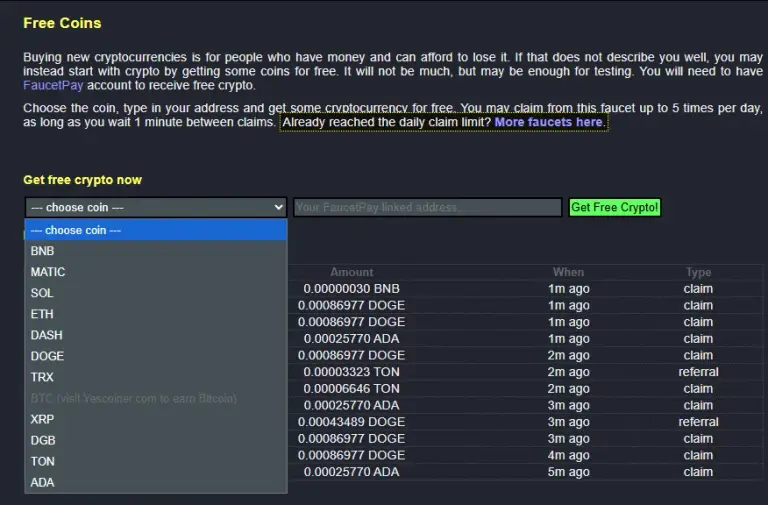Click the Amount column header

[351, 272]
